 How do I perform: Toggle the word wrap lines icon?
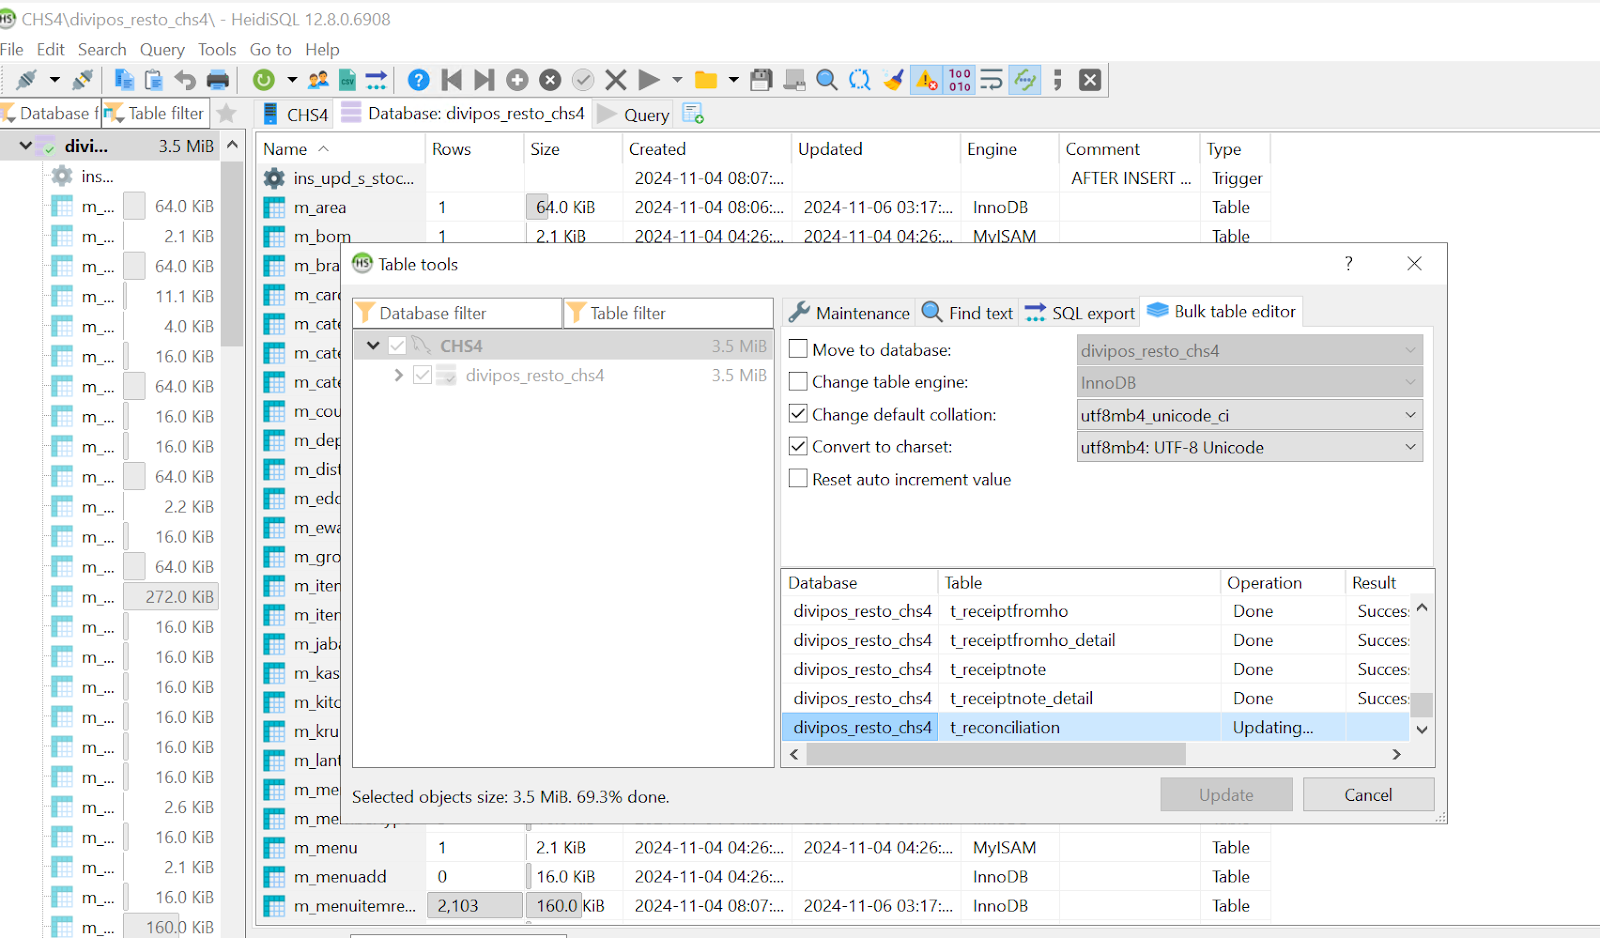pyautogui.click(x=991, y=80)
